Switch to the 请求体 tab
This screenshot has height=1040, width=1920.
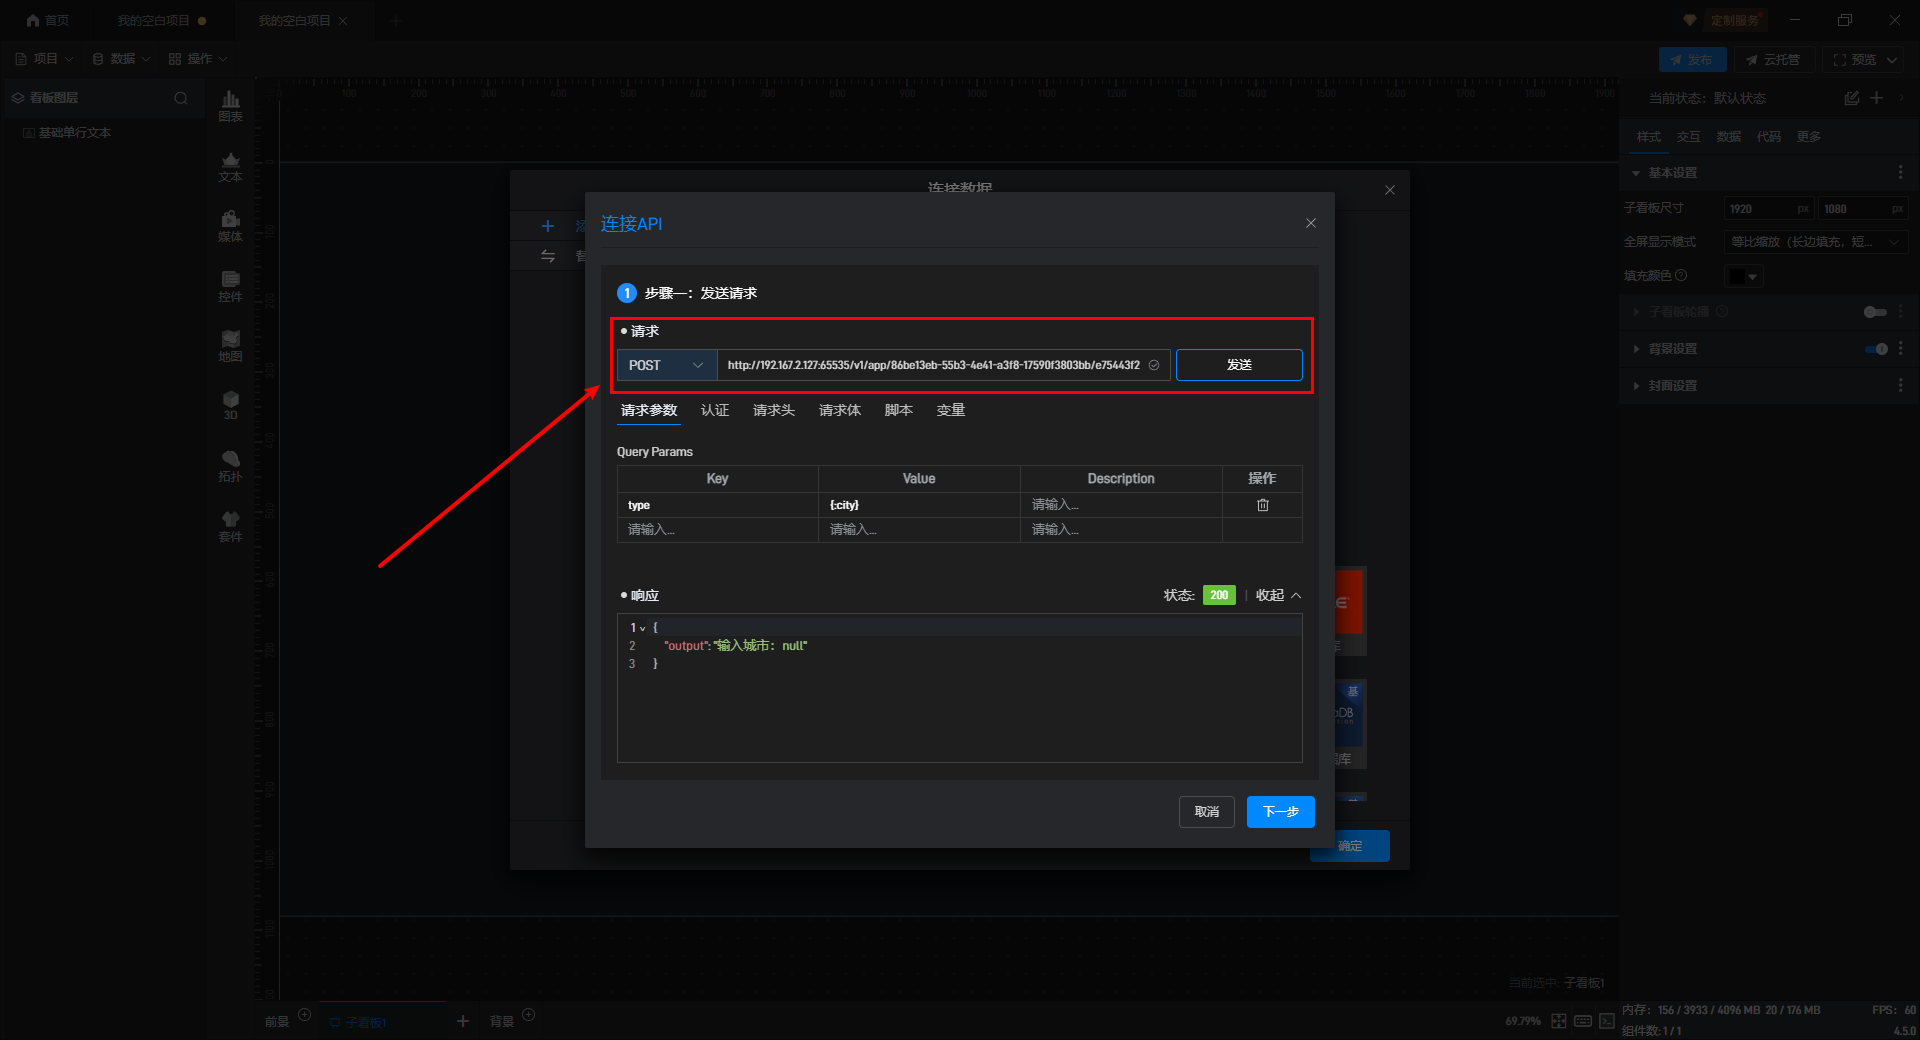click(839, 410)
